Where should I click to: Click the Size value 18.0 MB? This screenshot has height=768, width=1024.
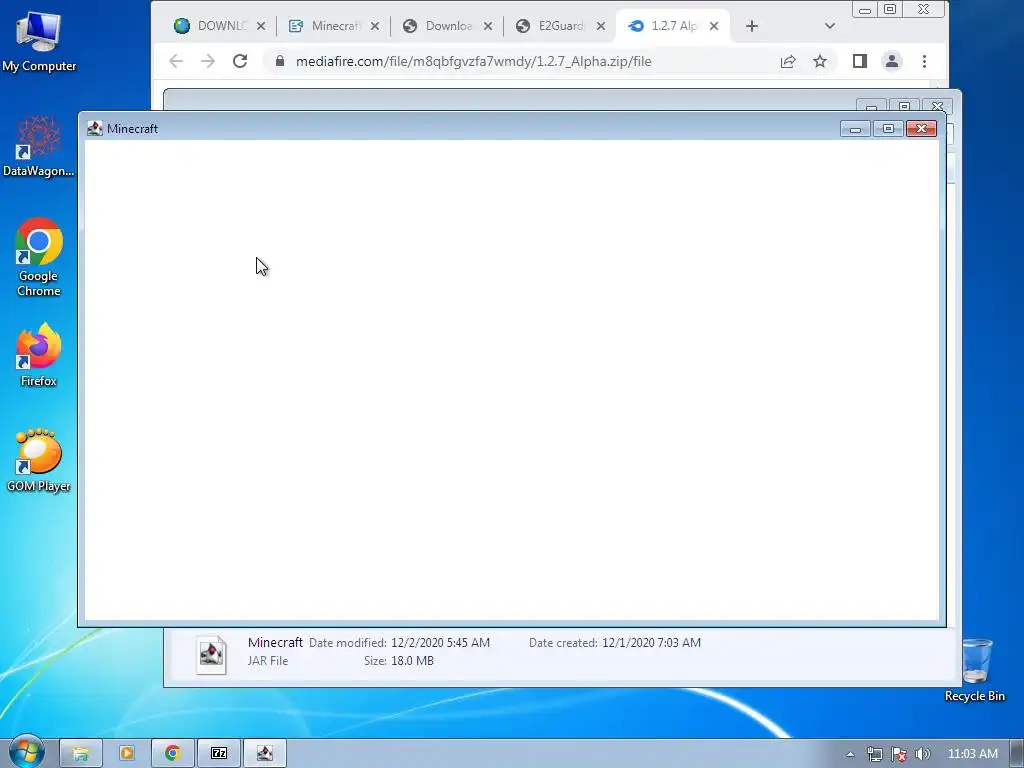[x=412, y=661]
